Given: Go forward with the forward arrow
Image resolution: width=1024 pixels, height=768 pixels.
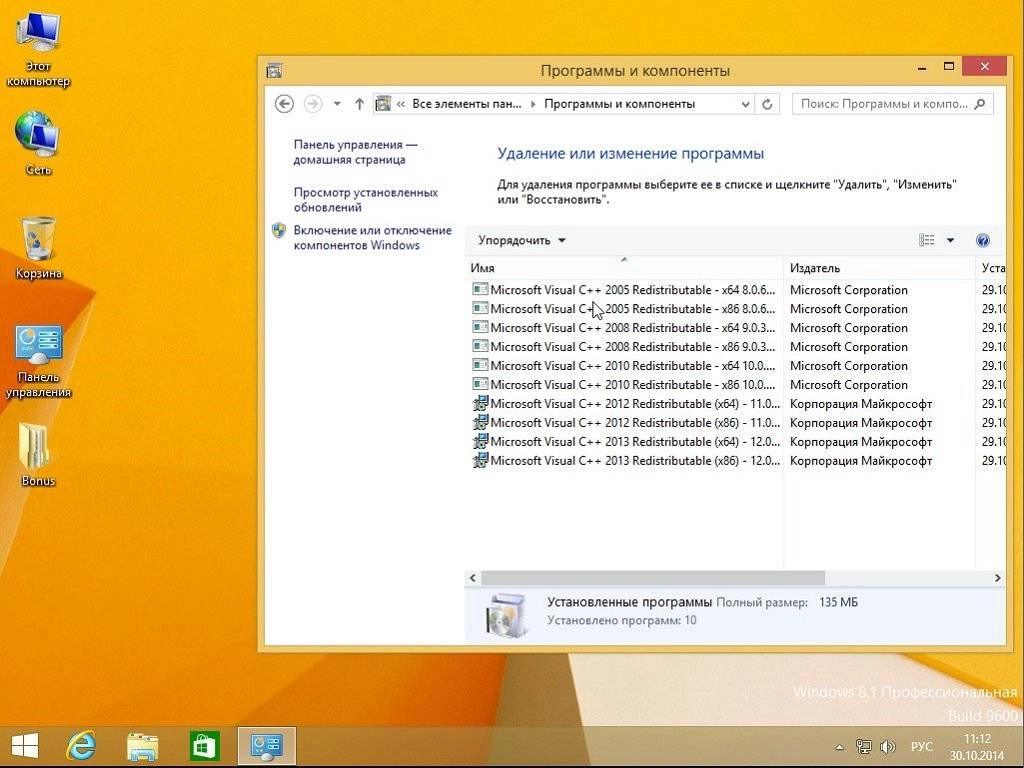Looking at the screenshot, I should pos(313,104).
